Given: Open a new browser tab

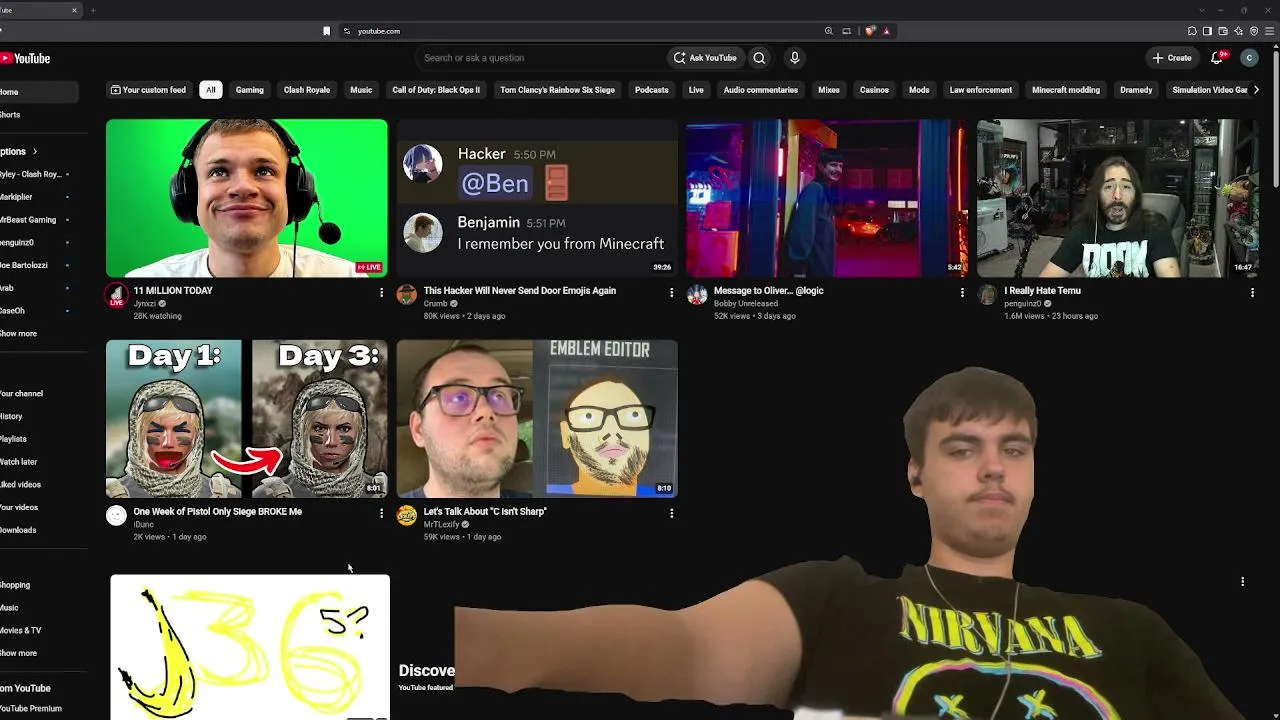Looking at the screenshot, I should point(93,10).
